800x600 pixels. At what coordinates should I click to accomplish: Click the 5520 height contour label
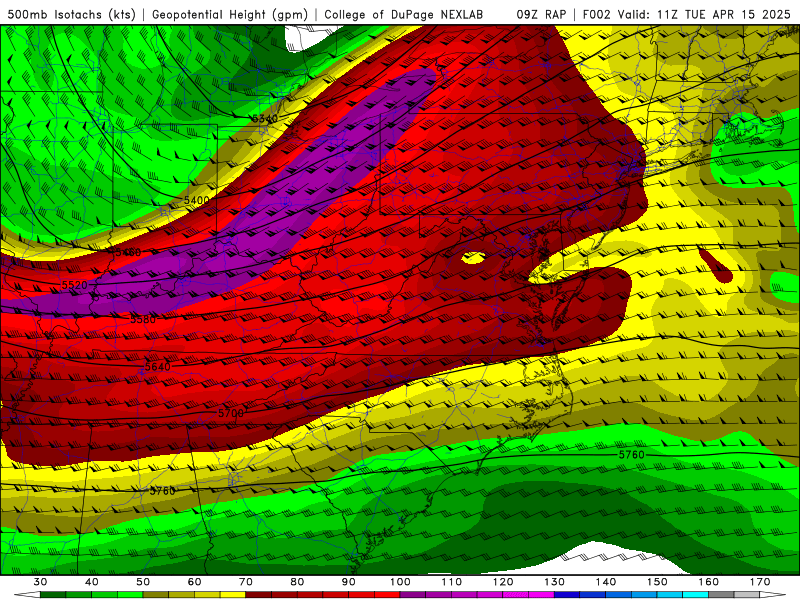click(x=74, y=285)
